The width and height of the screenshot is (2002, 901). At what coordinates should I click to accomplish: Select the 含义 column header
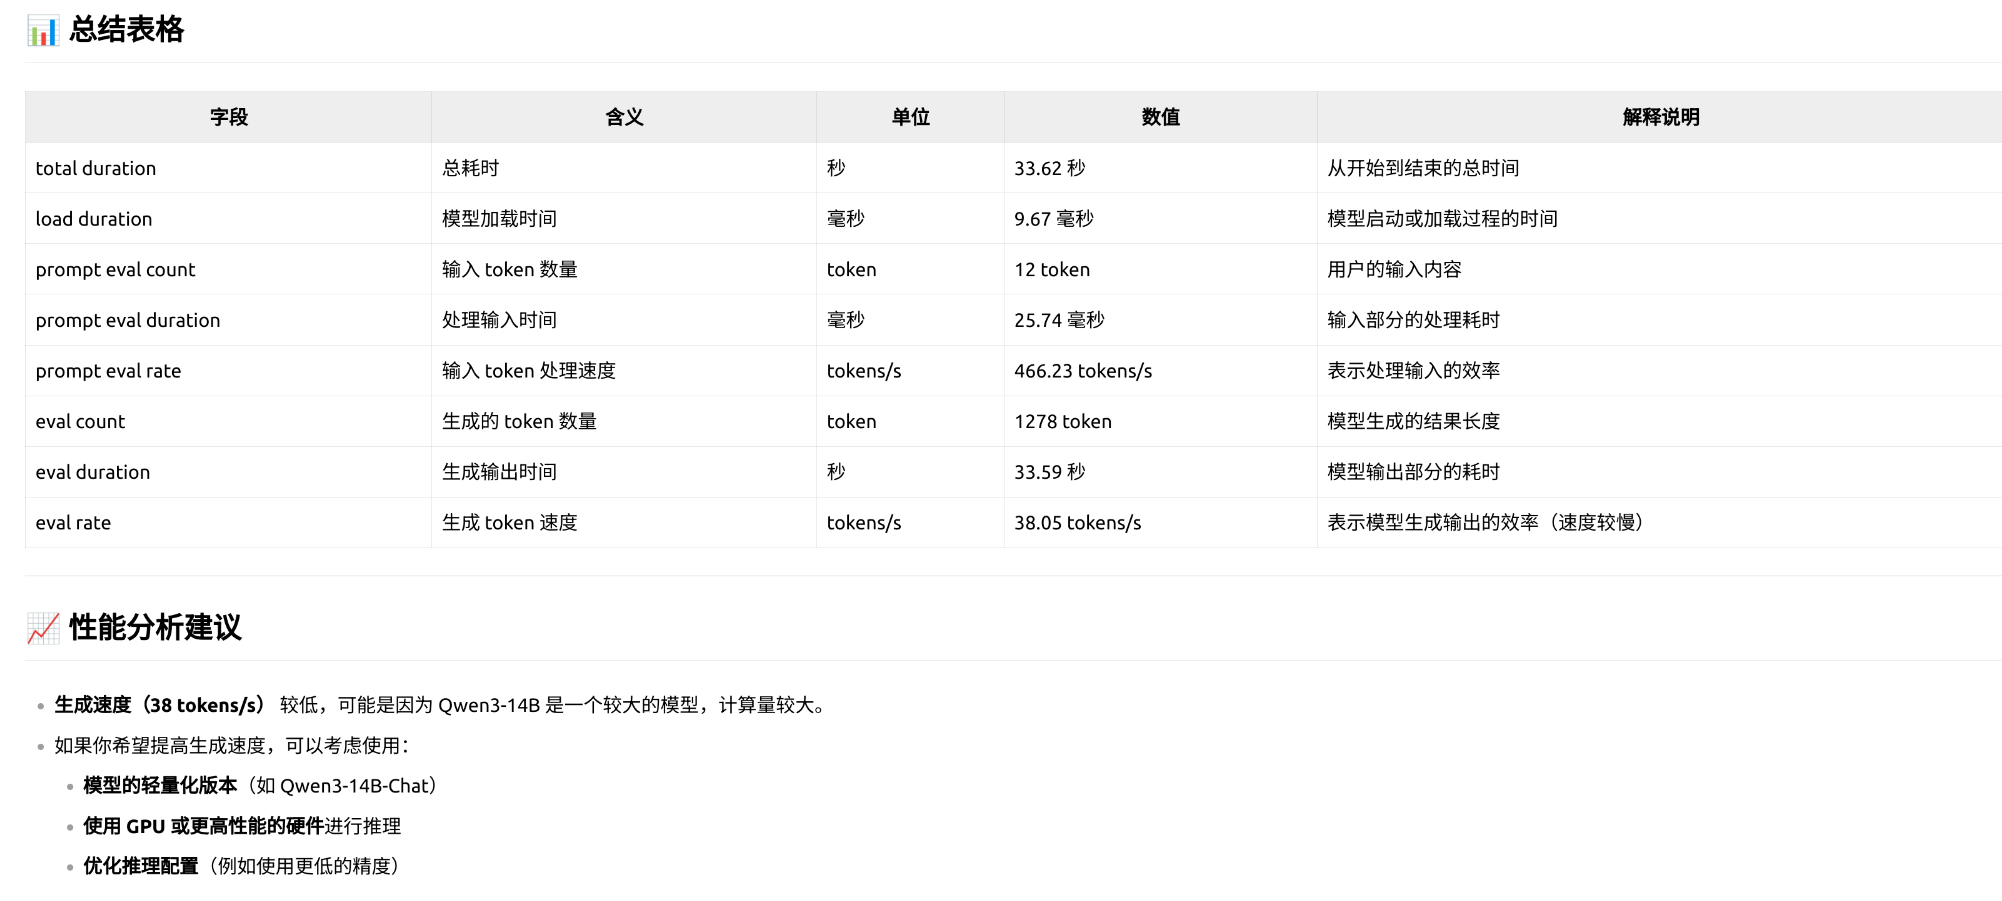[623, 117]
